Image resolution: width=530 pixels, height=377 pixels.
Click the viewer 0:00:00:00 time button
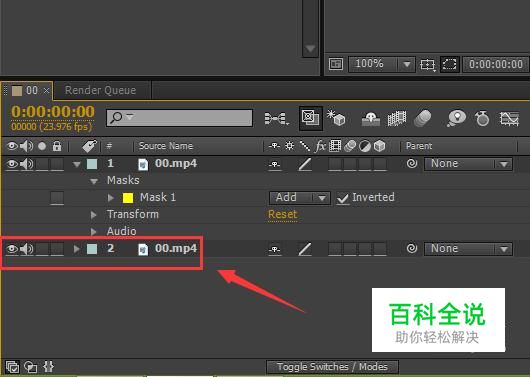tap(496, 64)
